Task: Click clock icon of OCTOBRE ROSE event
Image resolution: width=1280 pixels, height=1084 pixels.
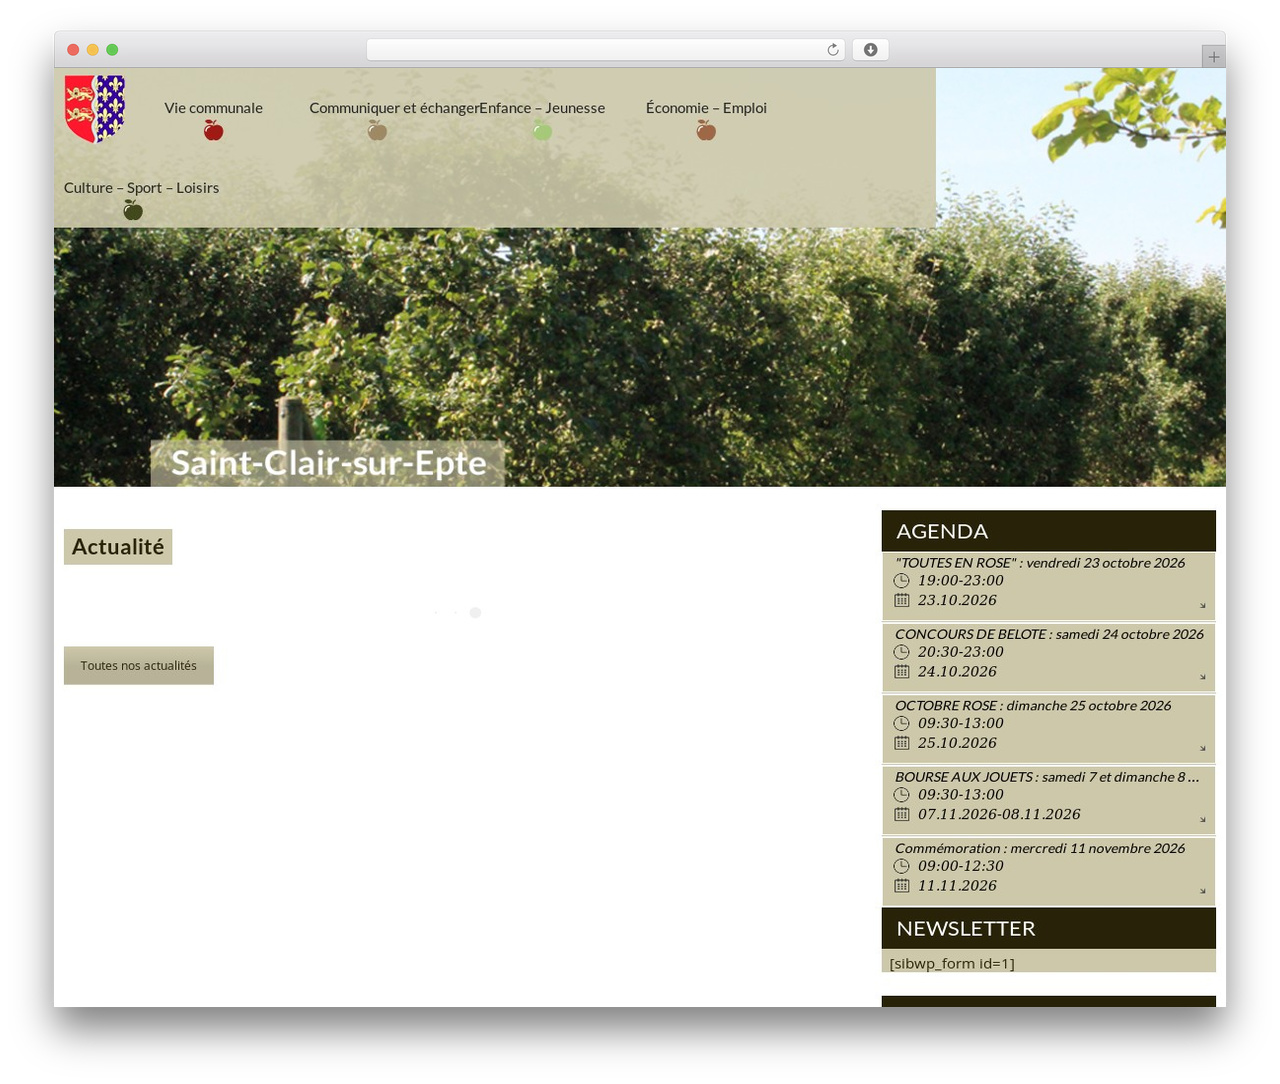Action: (x=901, y=723)
